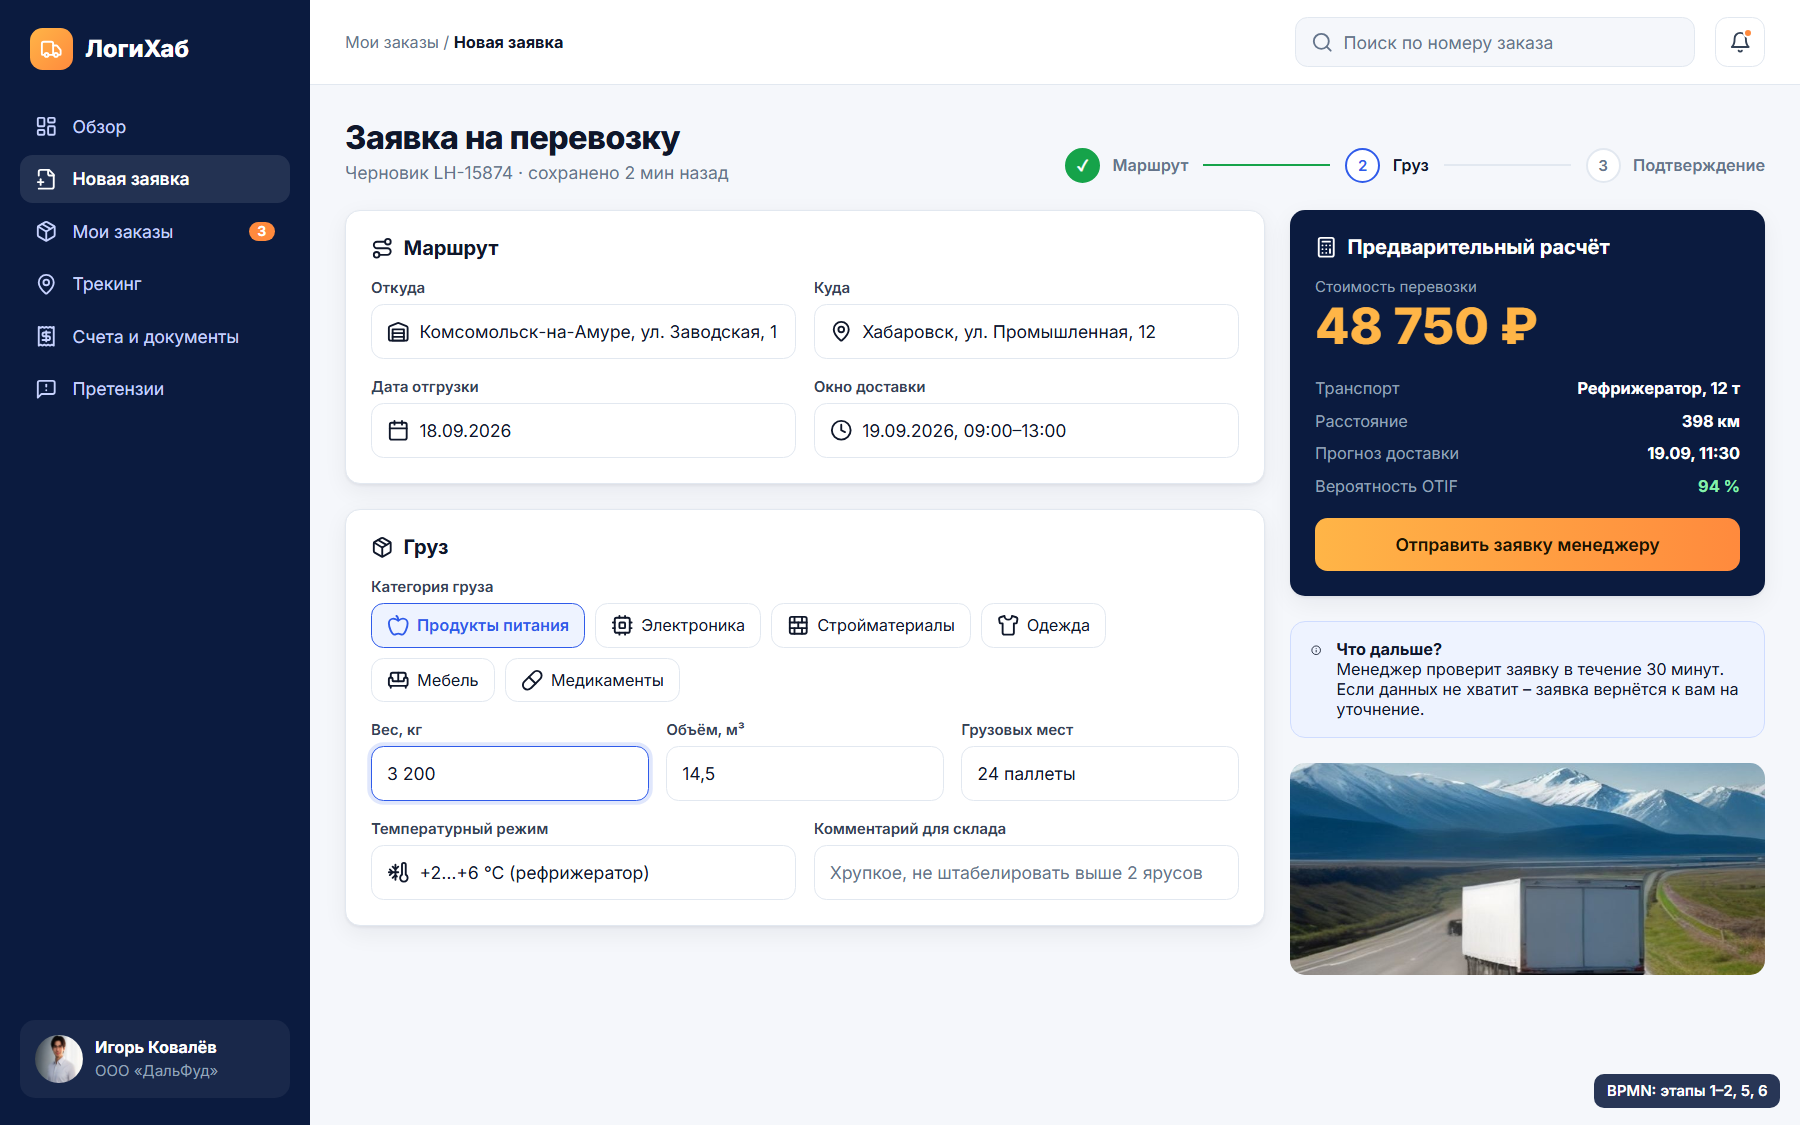1800x1125 pixels.
Task: Click the truck on highway photo
Action: coord(1527,869)
